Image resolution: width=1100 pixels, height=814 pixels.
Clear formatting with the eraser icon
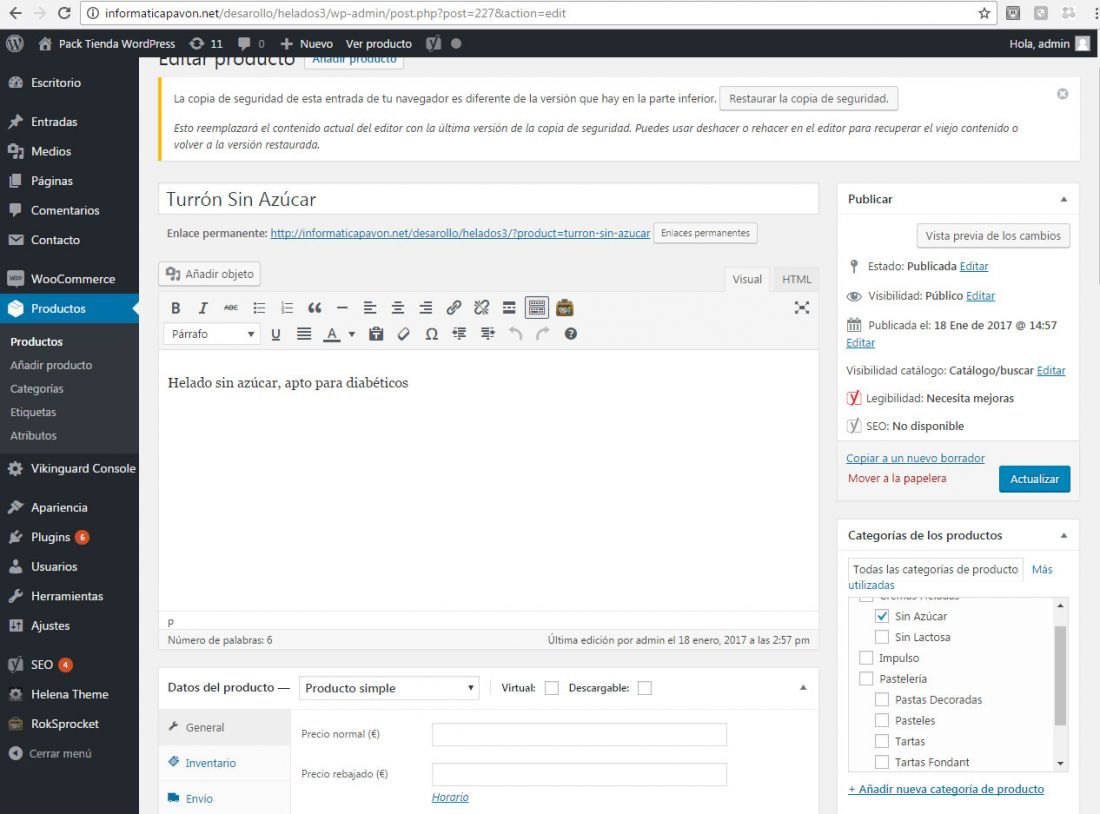[x=403, y=334]
